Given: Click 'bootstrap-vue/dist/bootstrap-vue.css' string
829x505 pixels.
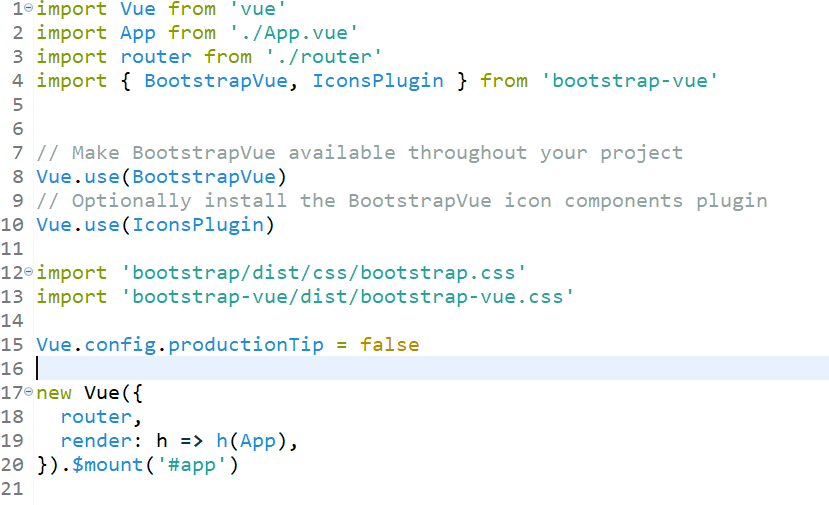Looking at the screenshot, I should (347, 297).
